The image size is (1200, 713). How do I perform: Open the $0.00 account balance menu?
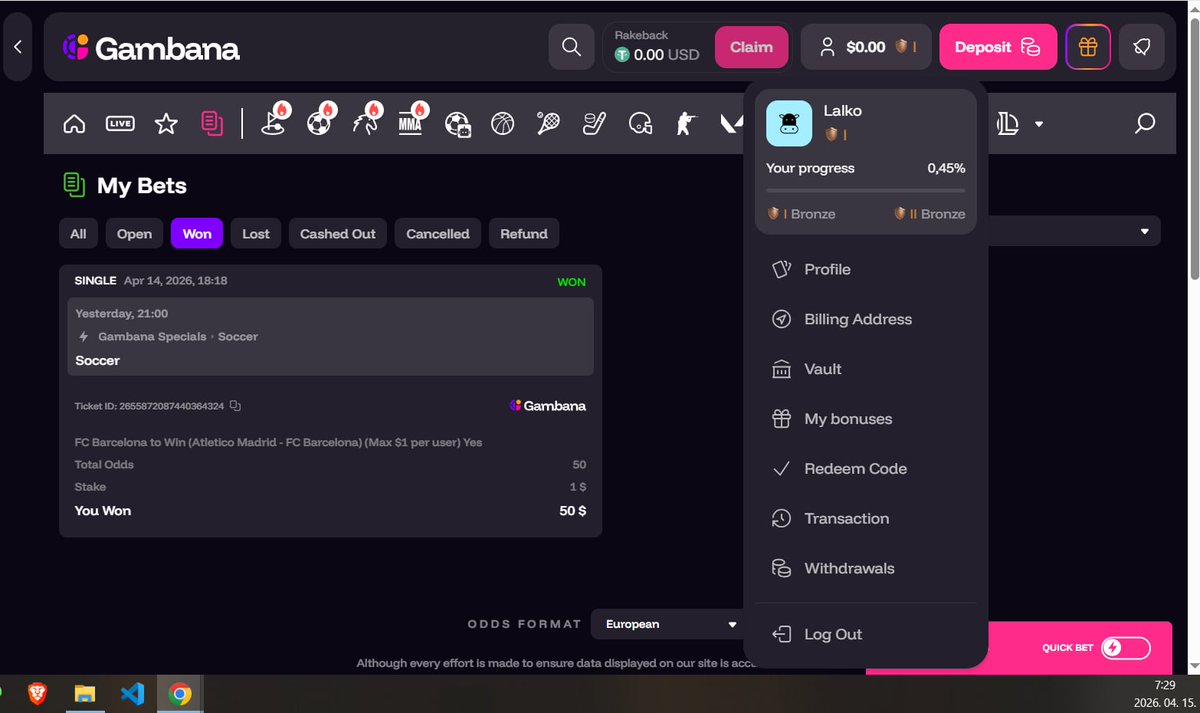866,47
